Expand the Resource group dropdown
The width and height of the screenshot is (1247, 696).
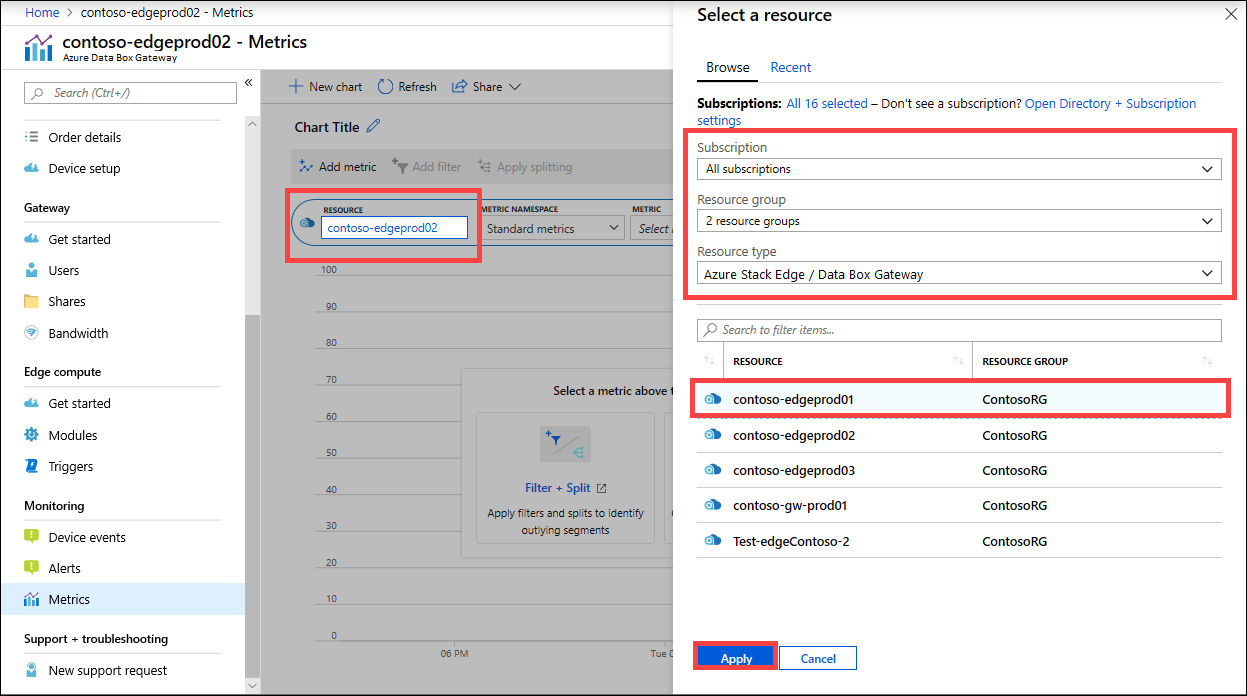[x=958, y=221]
